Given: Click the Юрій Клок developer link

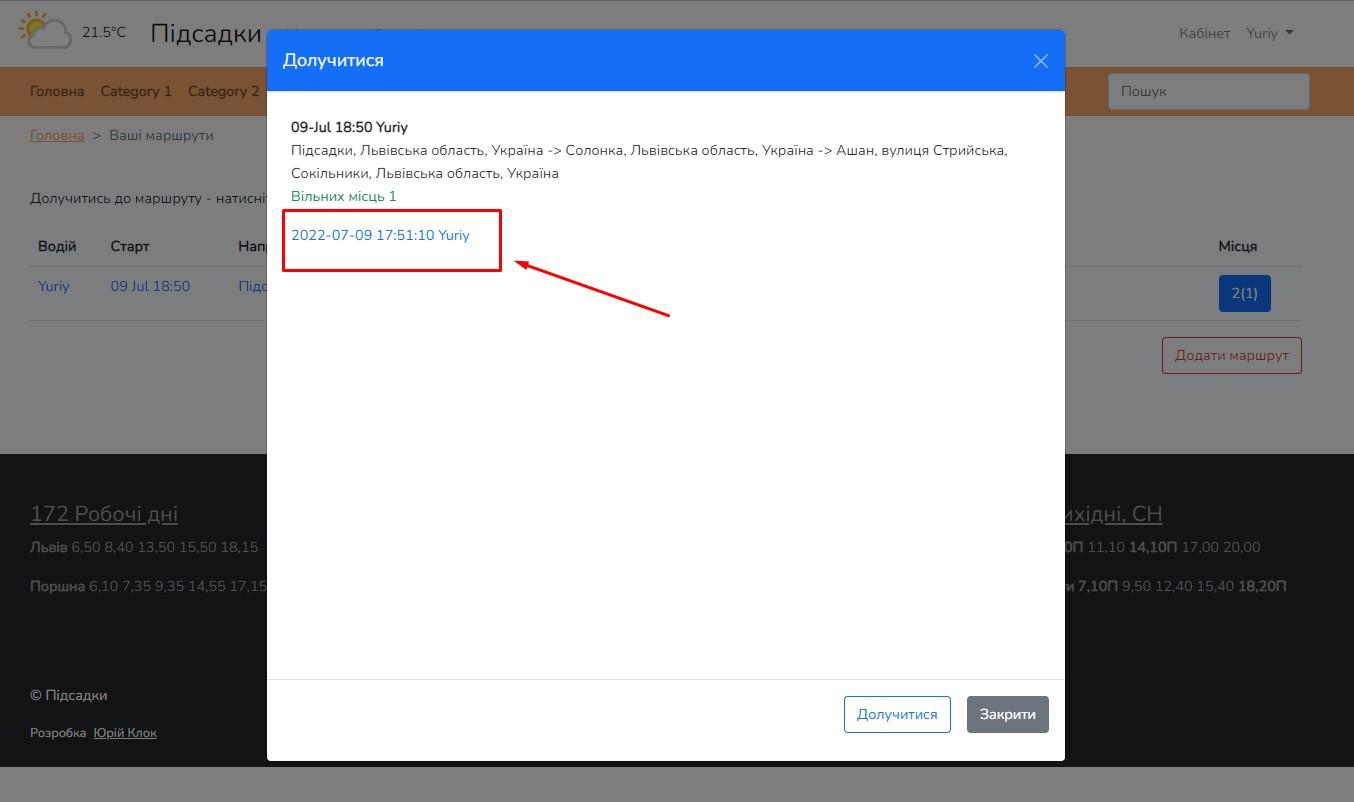Looking at the screenshot, I should pos(125,733).
